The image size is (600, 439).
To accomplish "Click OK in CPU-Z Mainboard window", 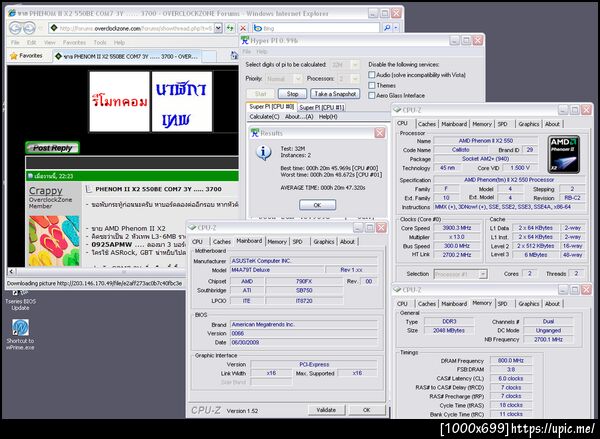I will point(366,410).
